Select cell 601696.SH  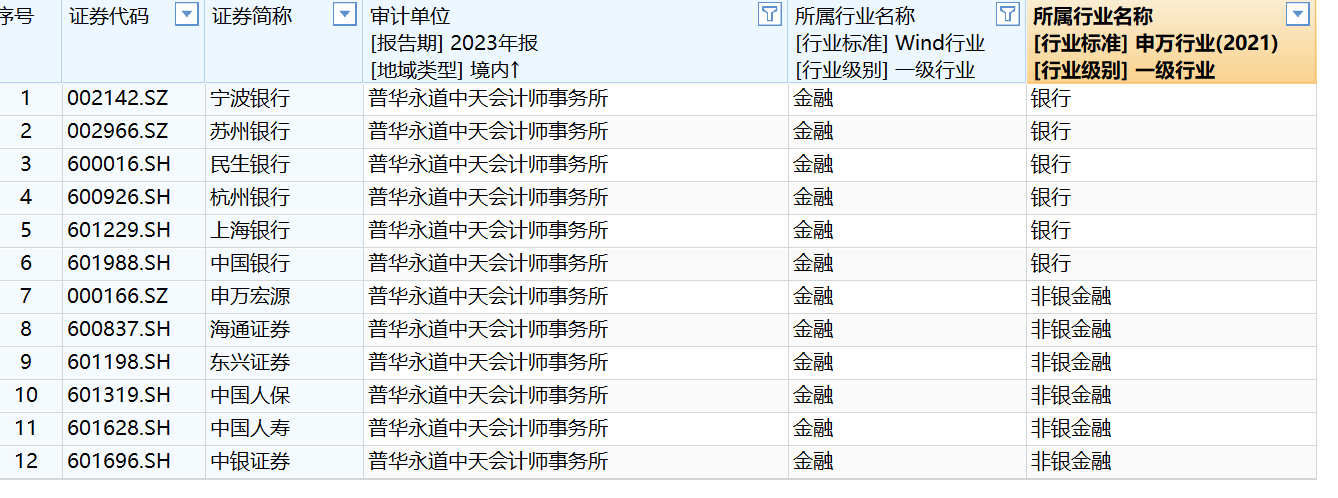pos(133,462)
